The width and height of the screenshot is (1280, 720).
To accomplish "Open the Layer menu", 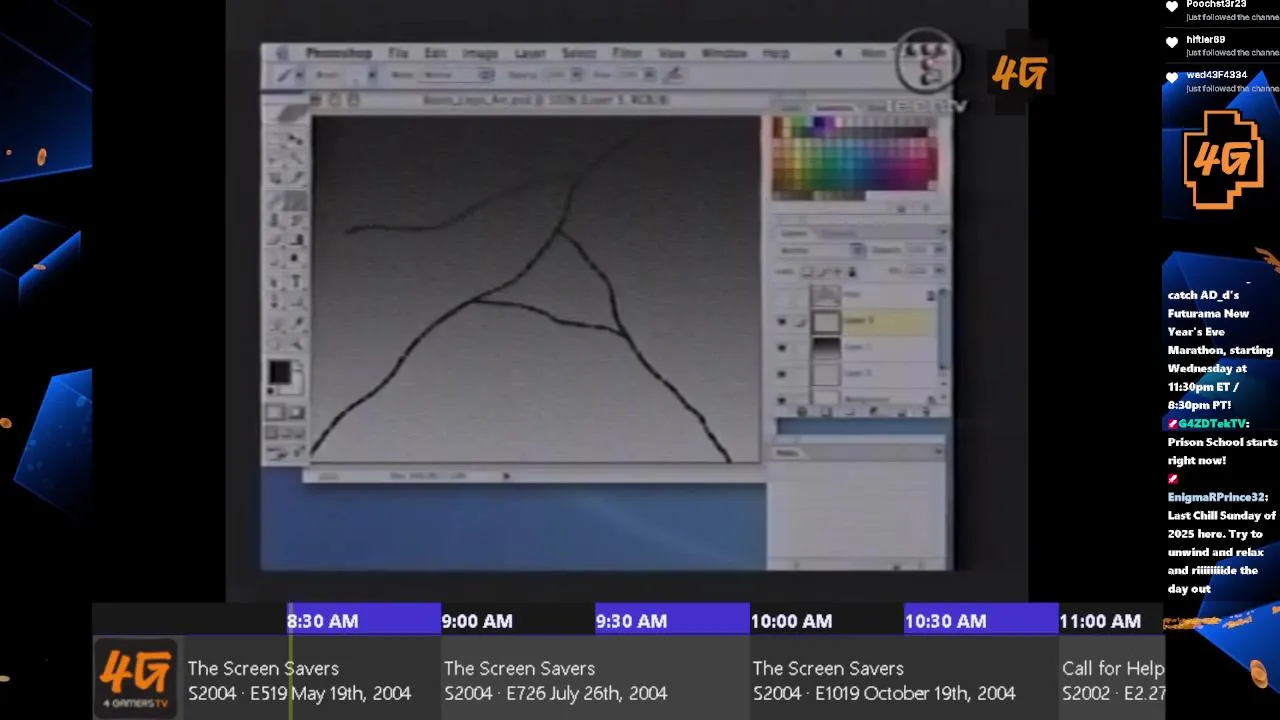I will (x=530, y=53).
